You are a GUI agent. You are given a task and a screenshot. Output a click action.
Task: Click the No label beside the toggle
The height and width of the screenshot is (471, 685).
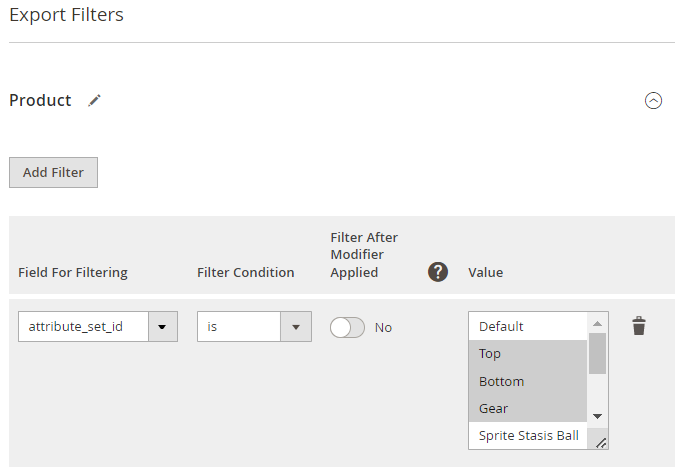point(383,328)
